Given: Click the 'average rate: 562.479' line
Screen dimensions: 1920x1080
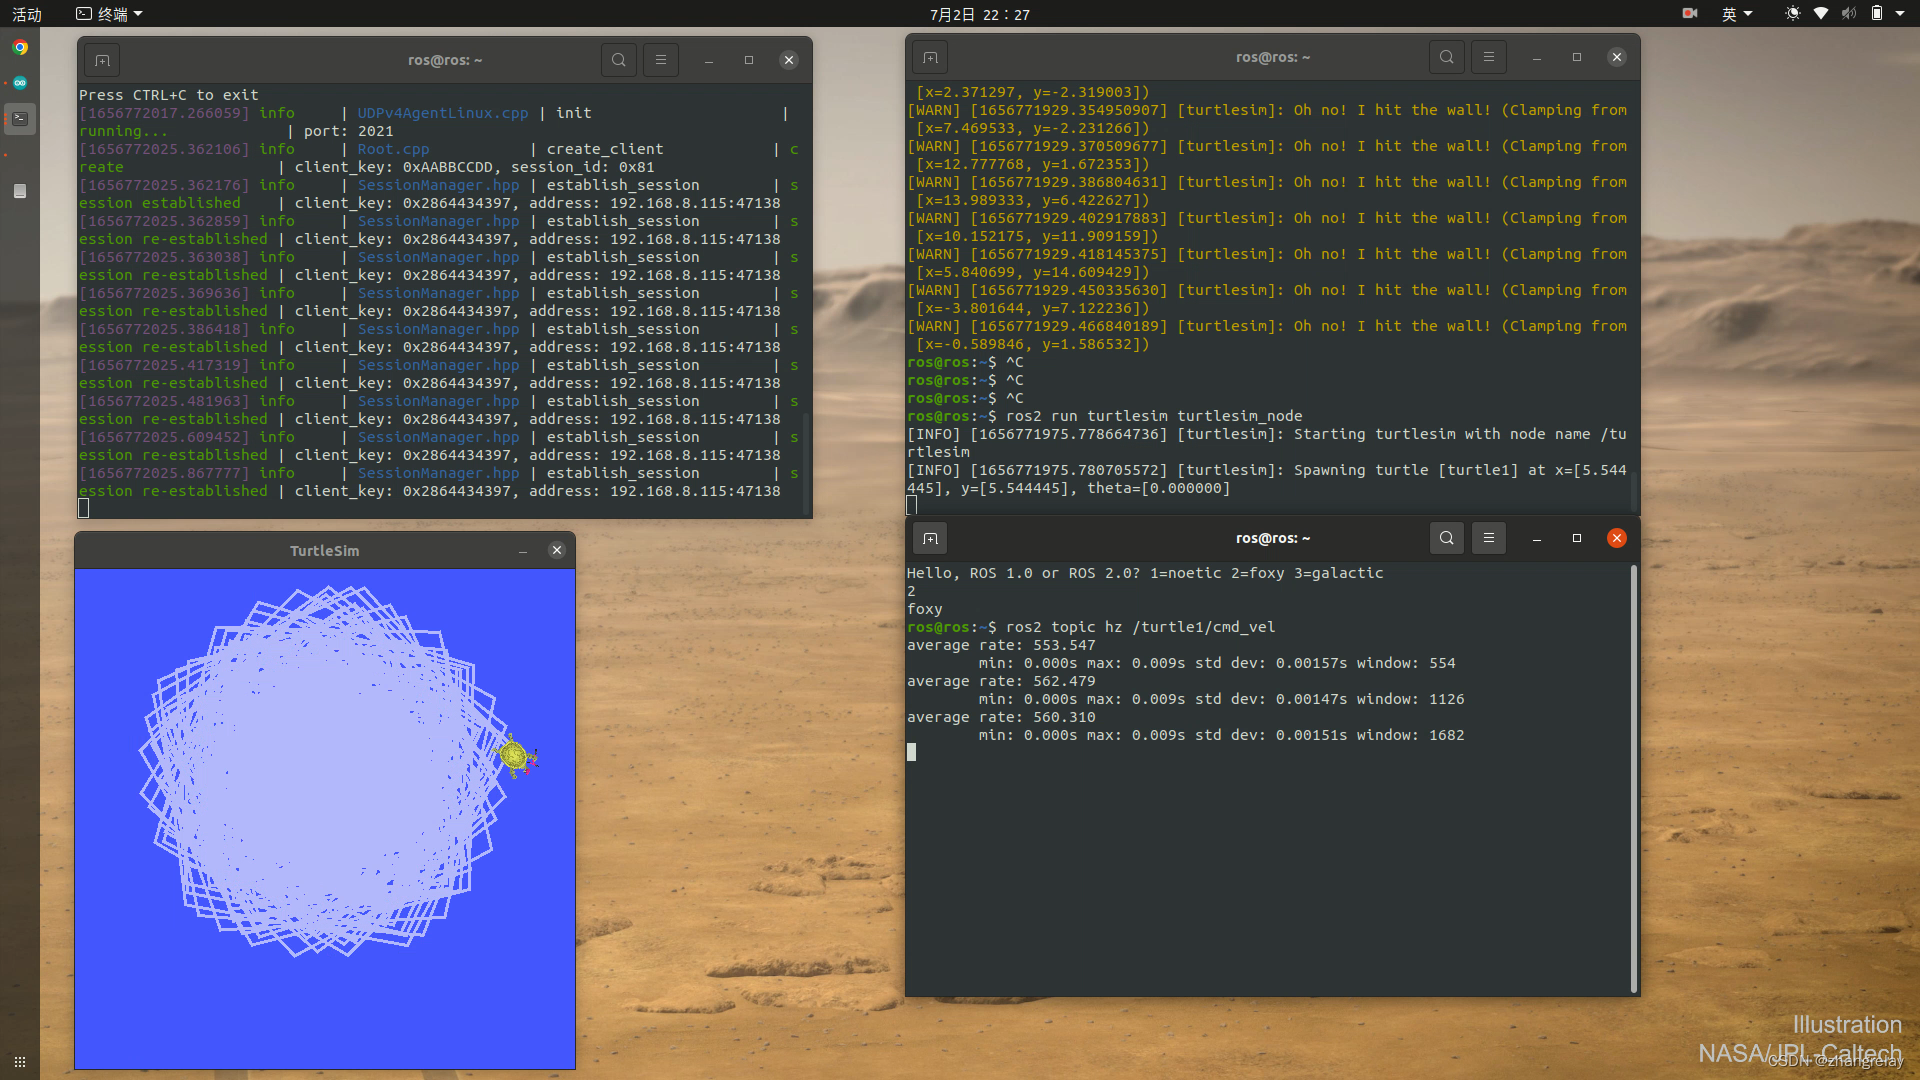Looking at the screenshot, I should coord(1001,681).
